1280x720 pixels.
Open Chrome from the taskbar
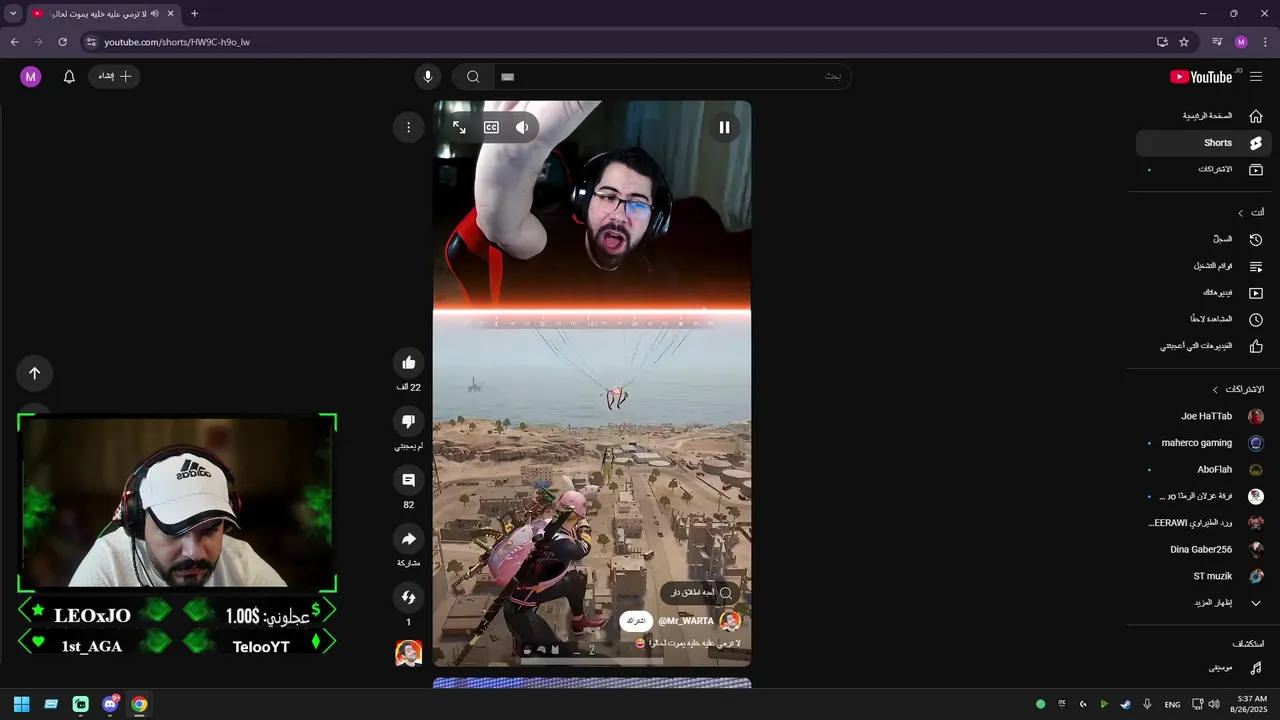pyautogui.click(x=139, y=704)
